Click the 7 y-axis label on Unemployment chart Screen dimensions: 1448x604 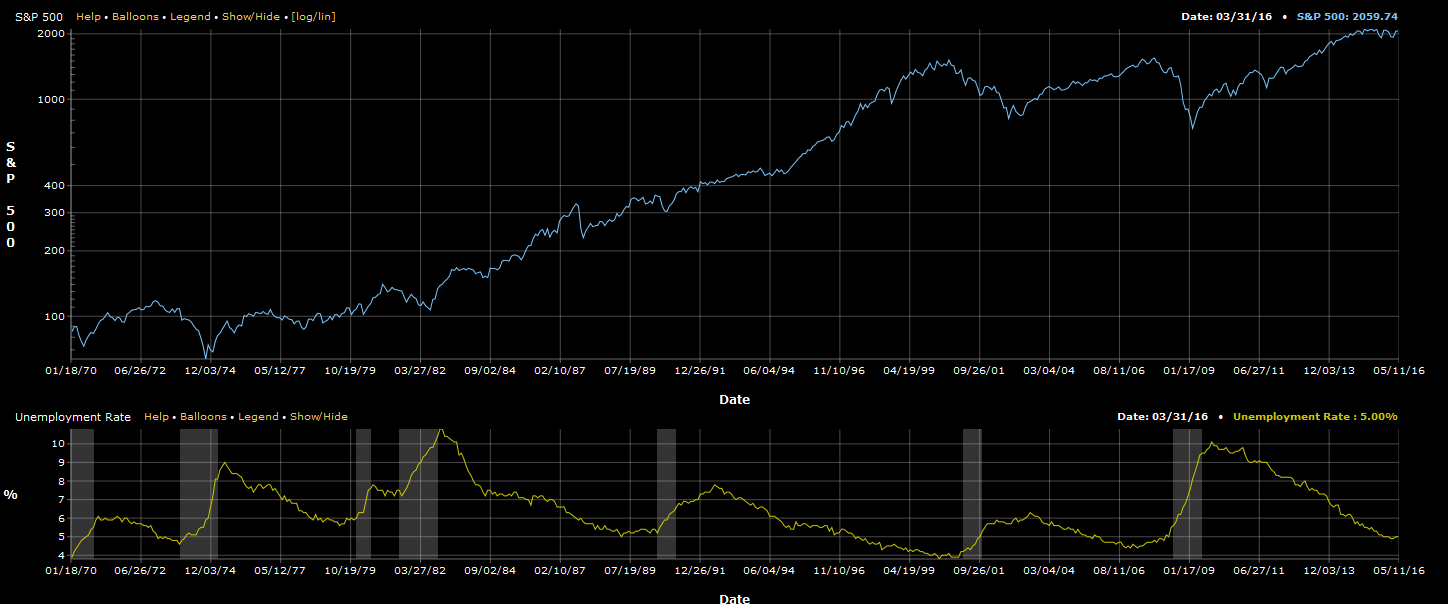(x=62, y=499)
